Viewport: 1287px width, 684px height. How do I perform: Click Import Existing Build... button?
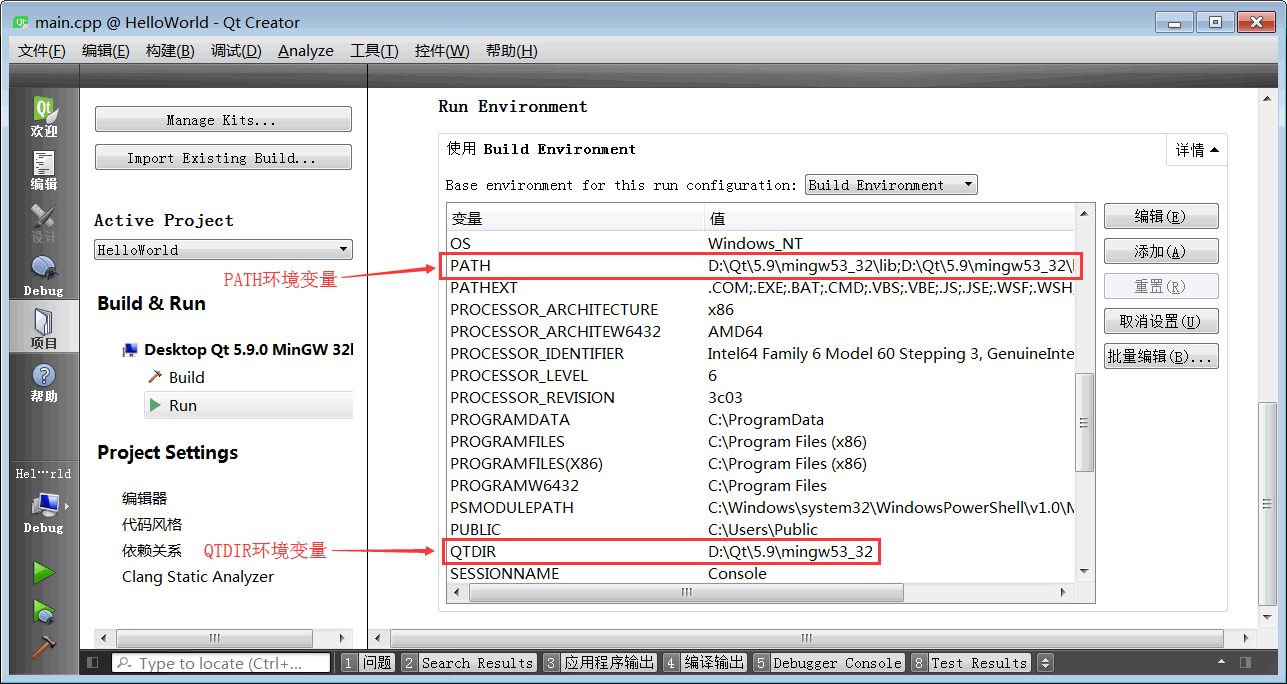click(223, 158)
